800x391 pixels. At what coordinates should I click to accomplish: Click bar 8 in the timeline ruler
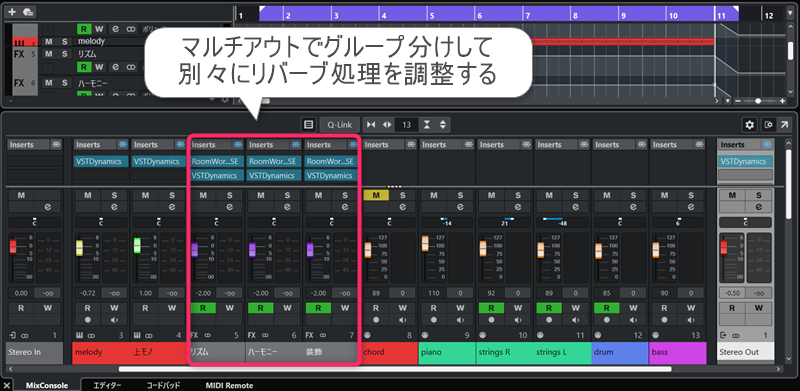(575, 16)
